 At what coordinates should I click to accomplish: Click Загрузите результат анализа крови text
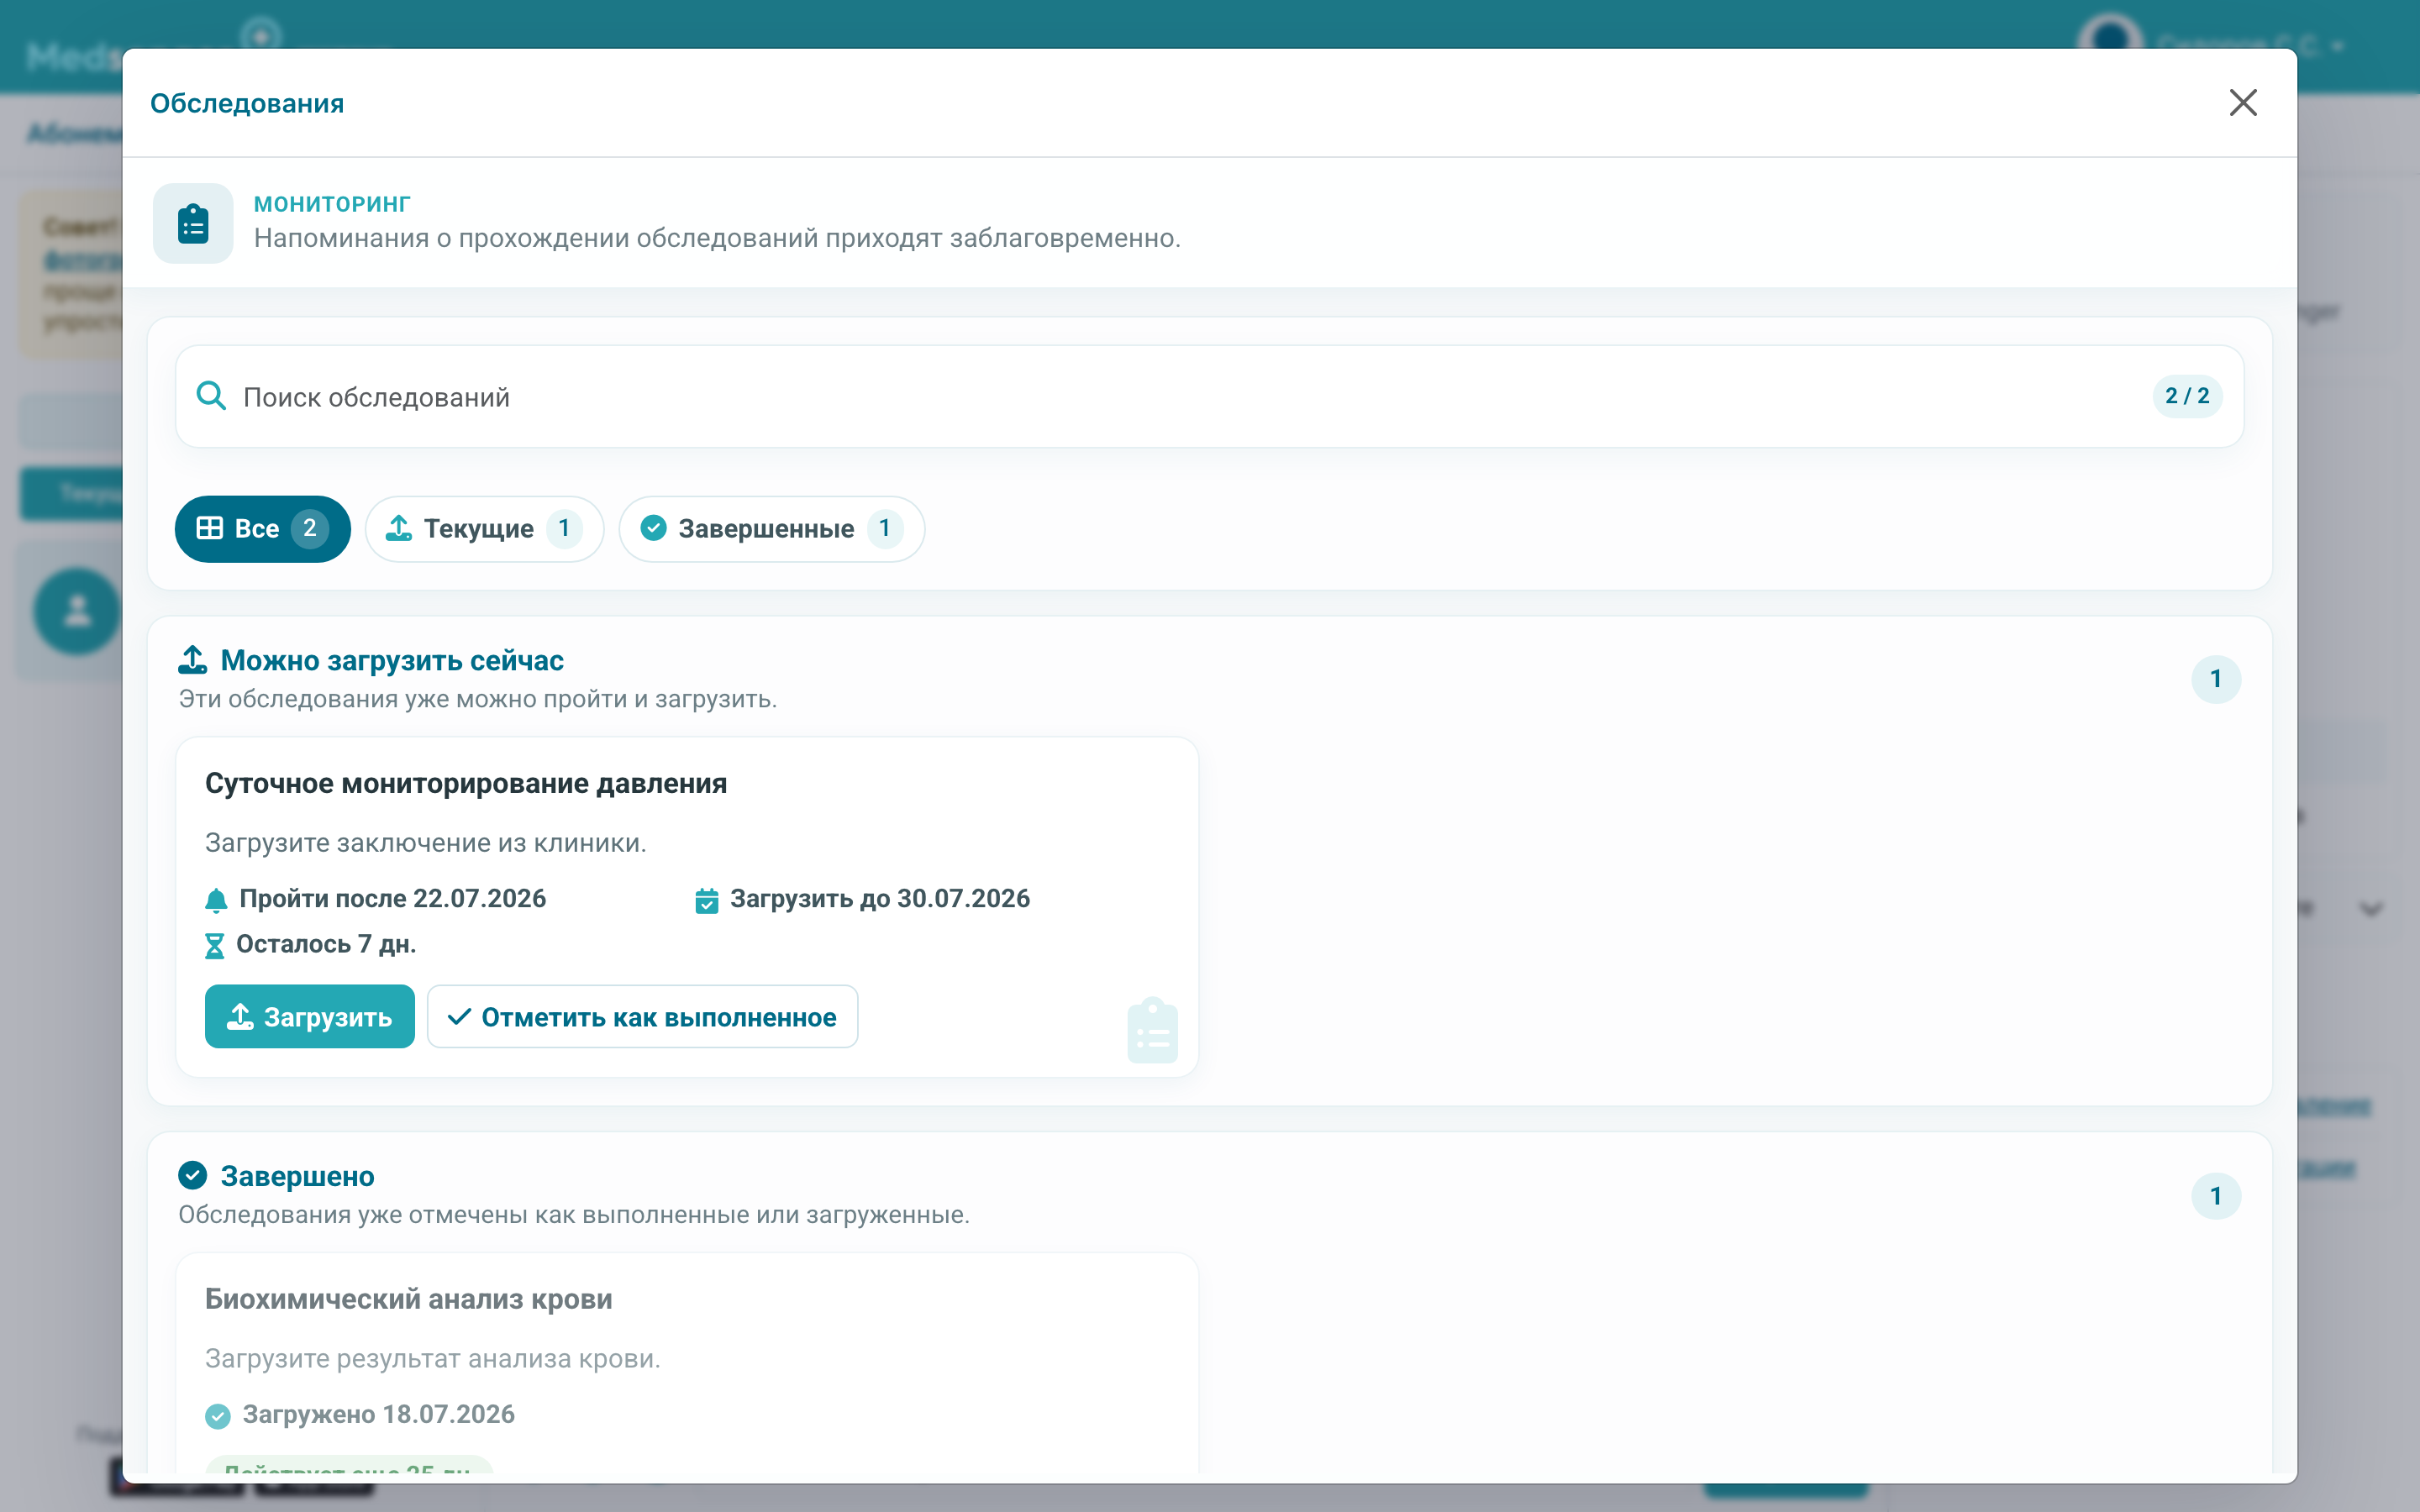click(x=432, y=1359)
